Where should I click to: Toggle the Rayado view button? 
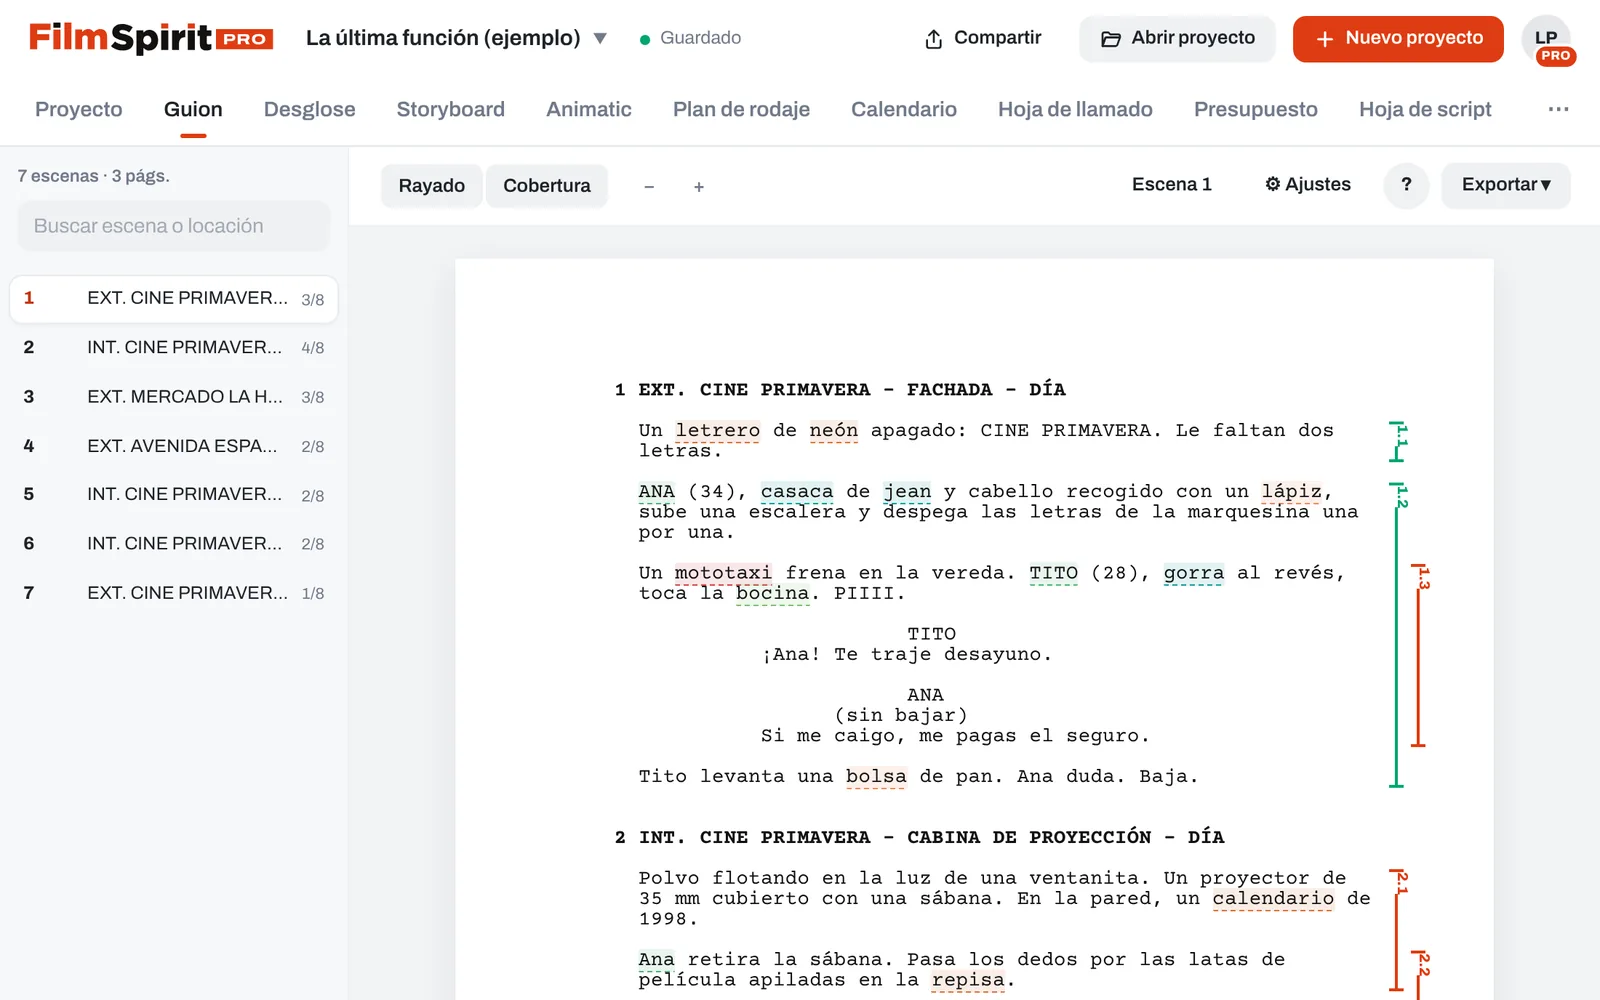[432, 186]
